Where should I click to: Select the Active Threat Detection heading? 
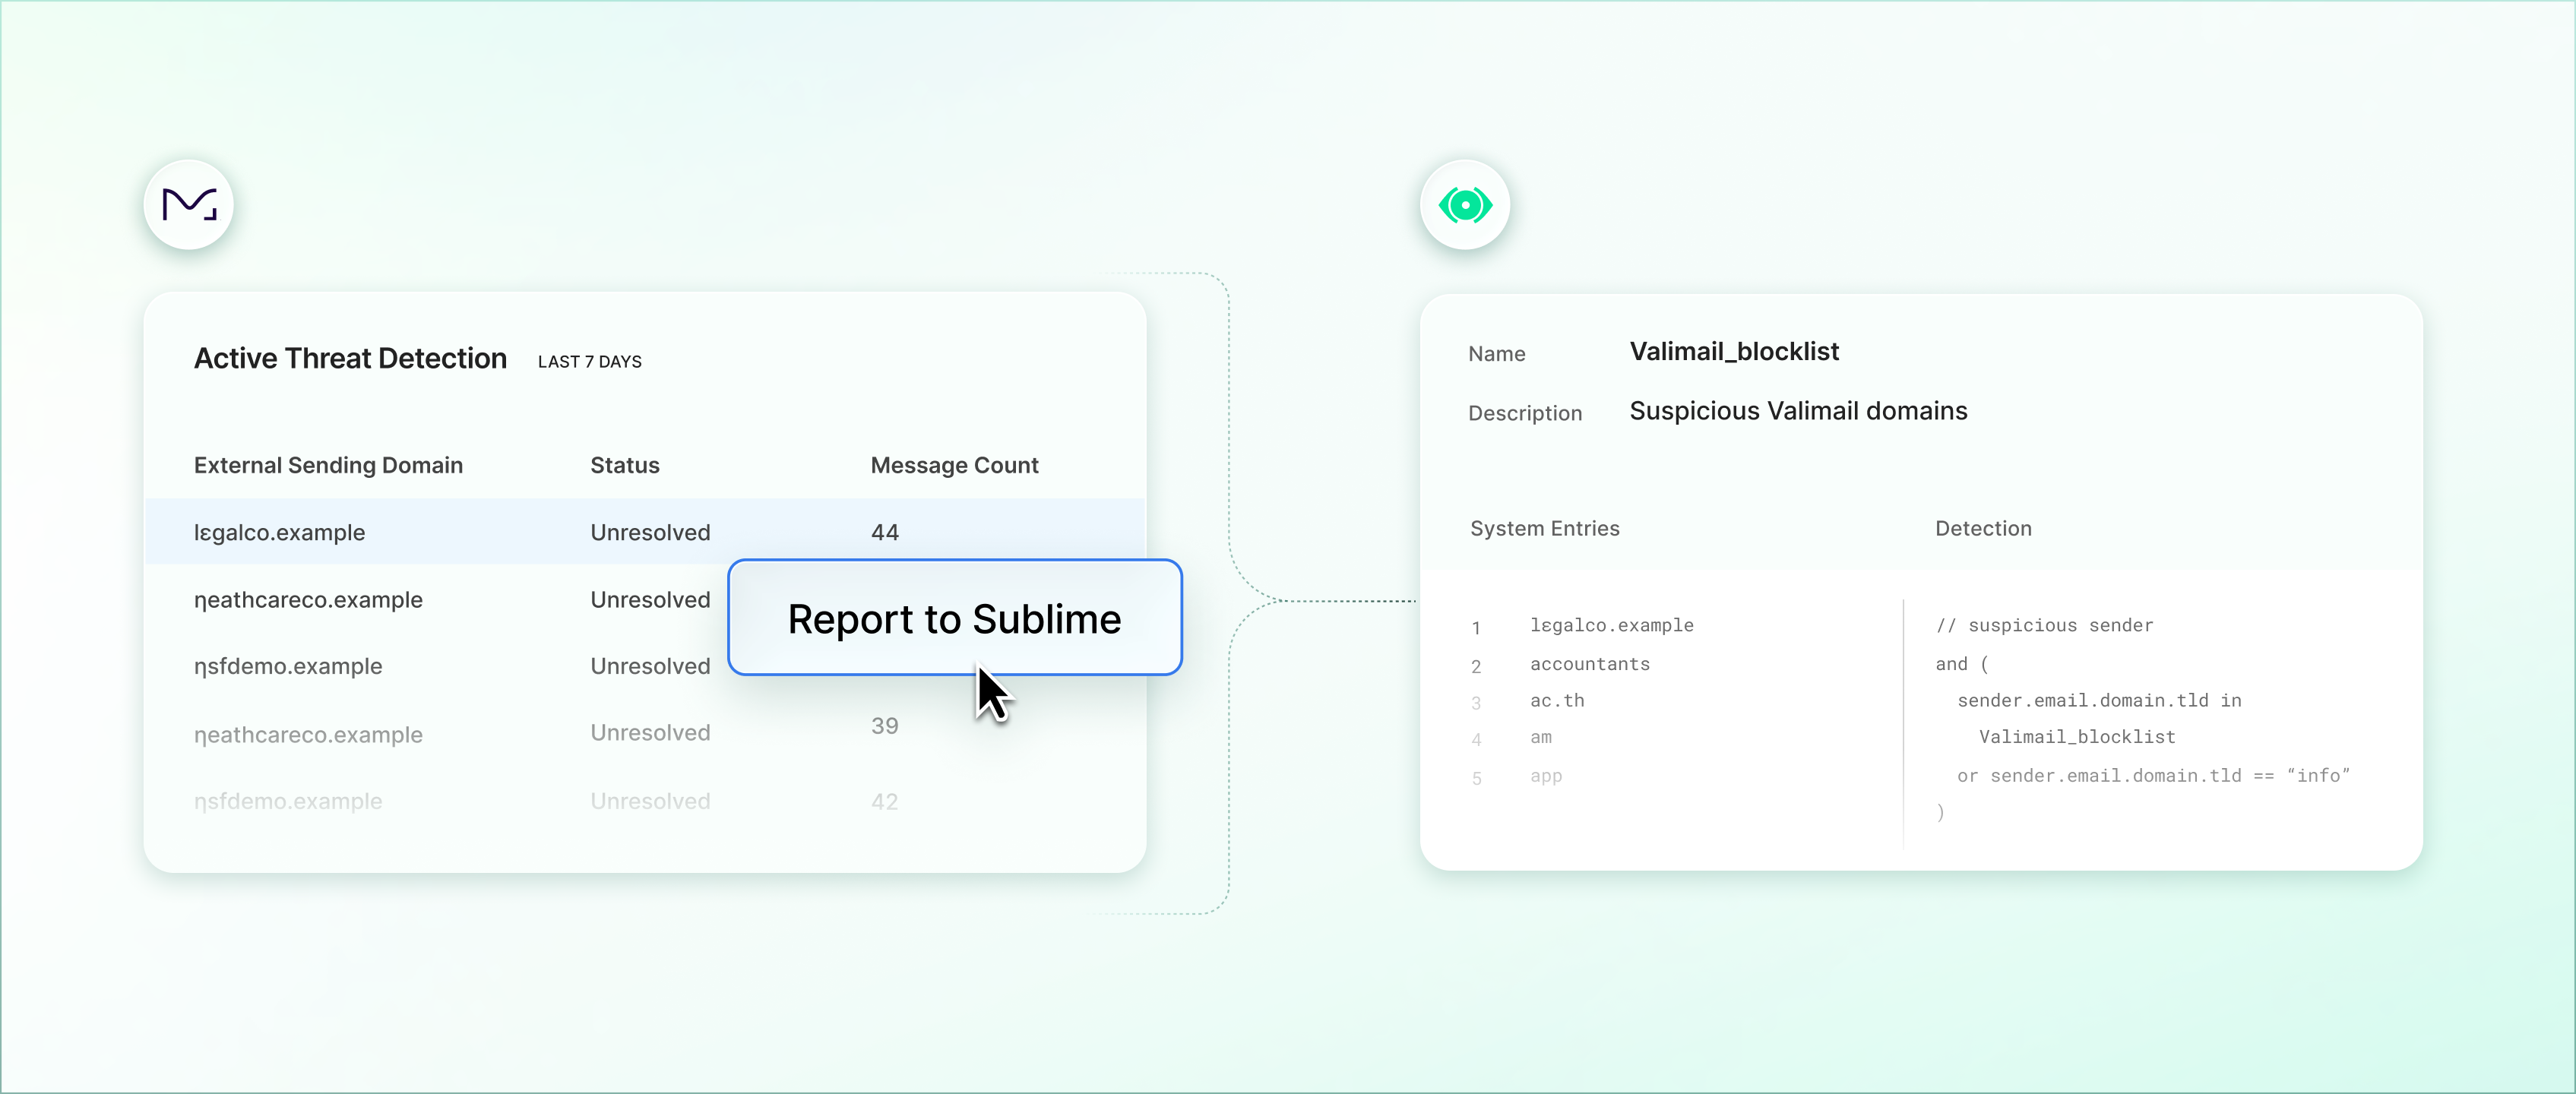click(350, 358)
